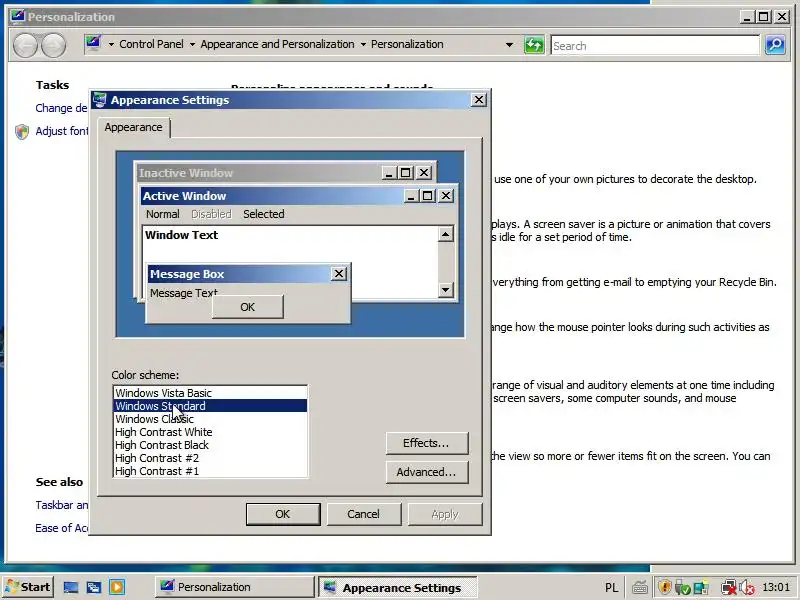
Task: Open the Taskbar link under See also
Action: coord(61,505)
